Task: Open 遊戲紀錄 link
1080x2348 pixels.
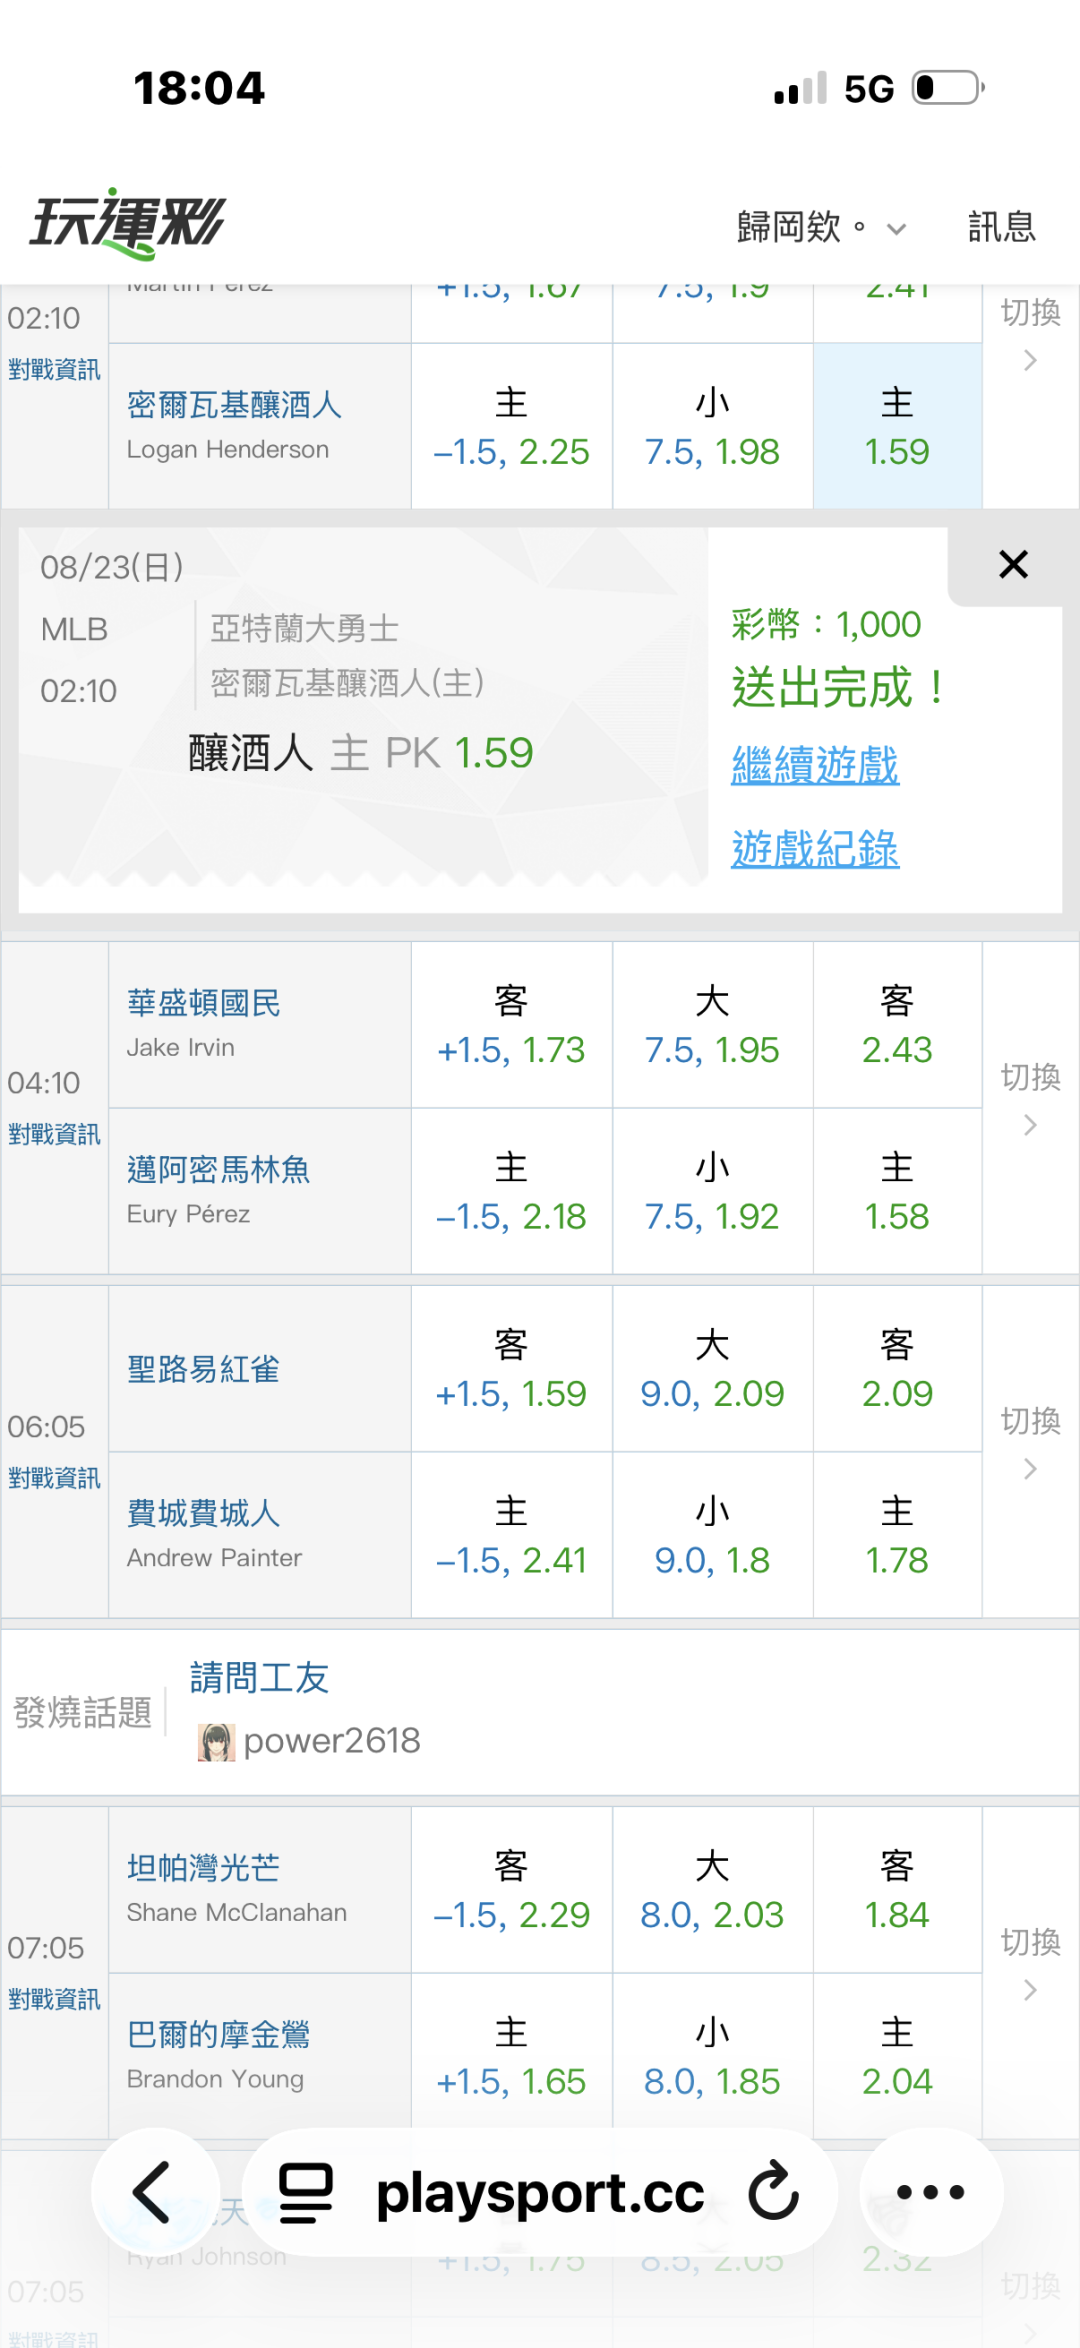Action: click(815, 850)
